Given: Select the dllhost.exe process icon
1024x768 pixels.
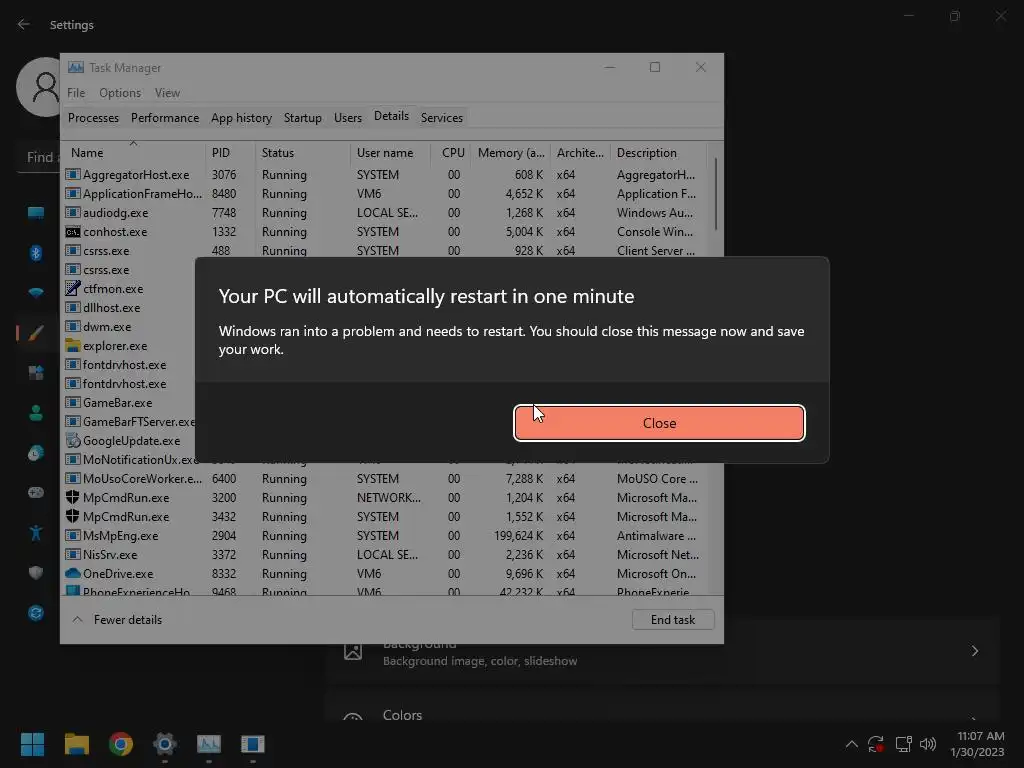Looking at the screenshot, I should [x=72, y=308].
